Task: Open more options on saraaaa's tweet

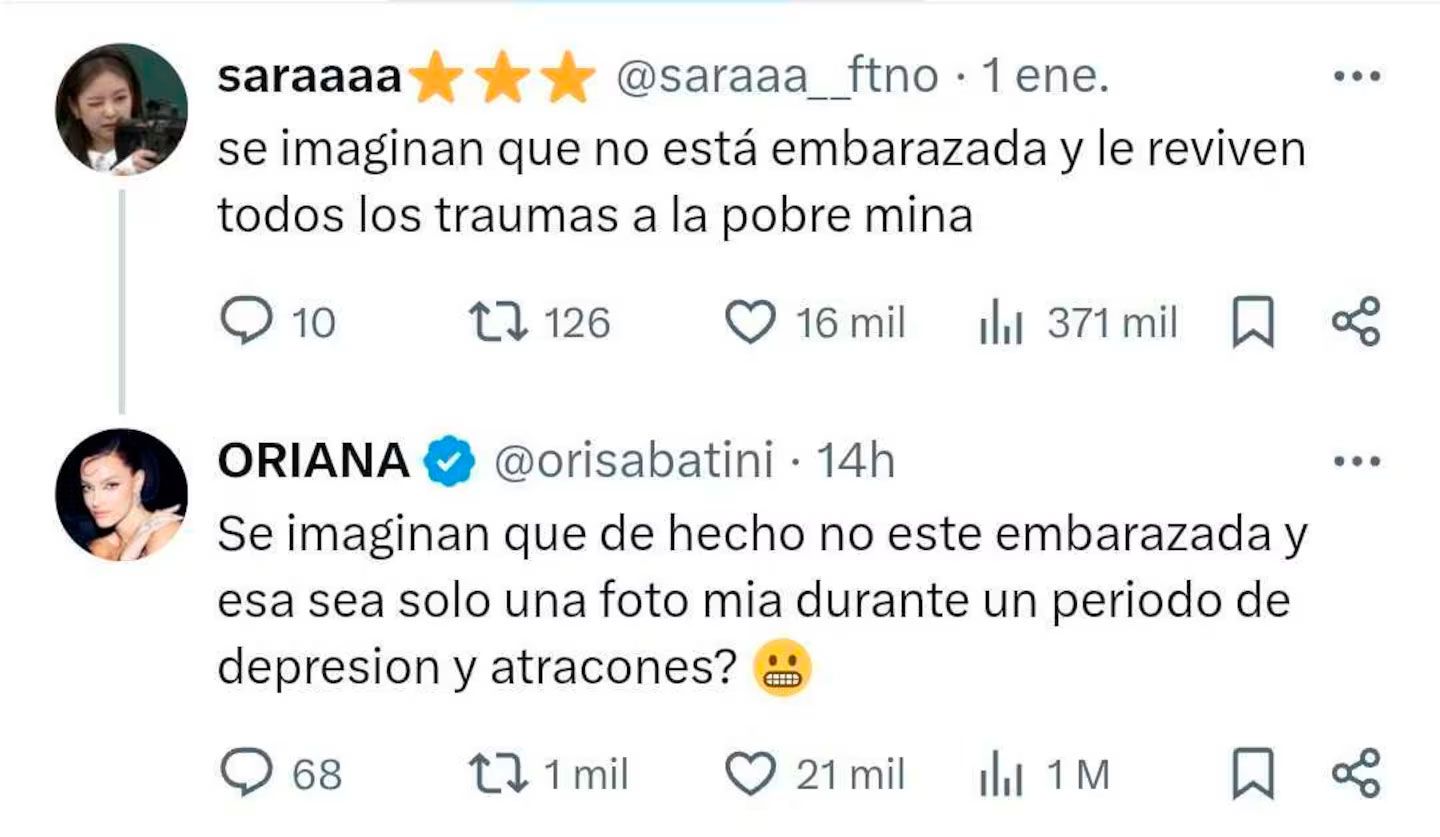Action: pyautogui.click(x=1358, y=76)
